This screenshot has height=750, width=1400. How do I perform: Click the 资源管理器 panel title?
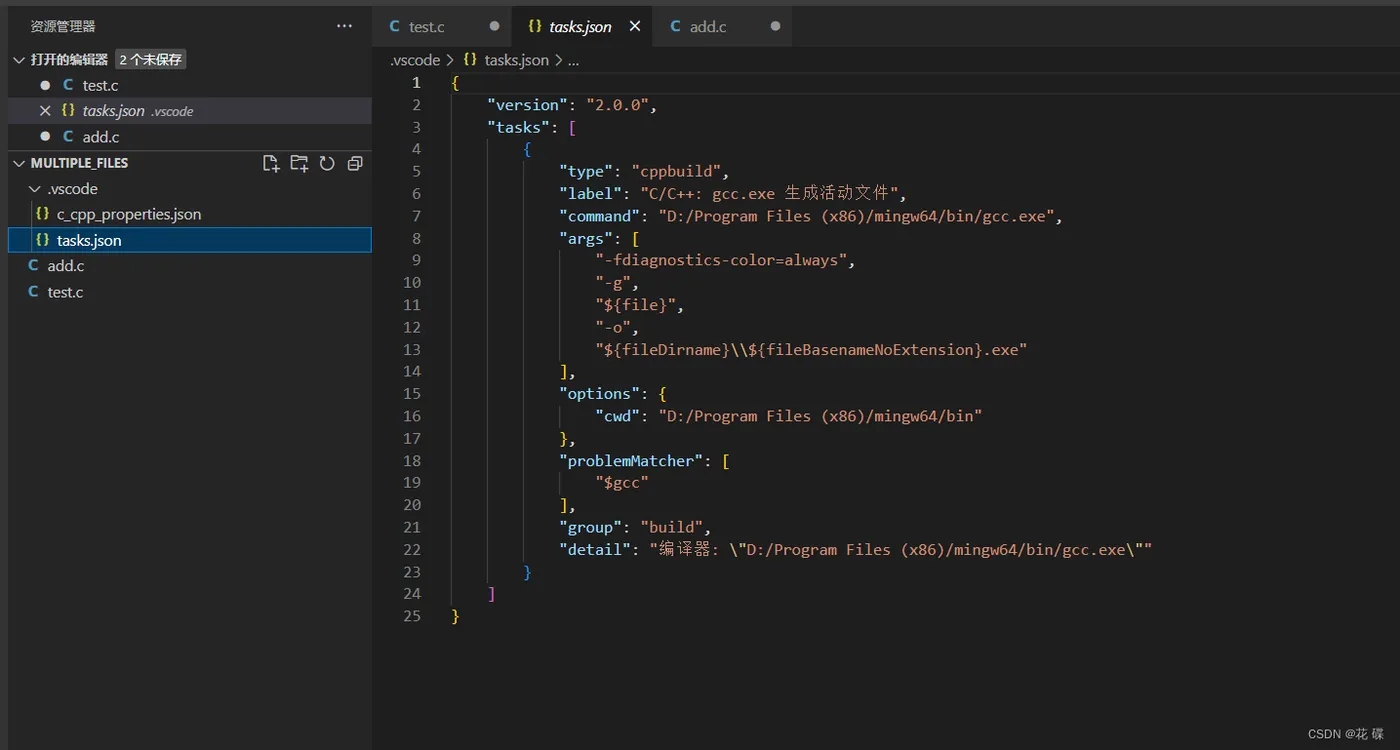(x=63, y=27)
